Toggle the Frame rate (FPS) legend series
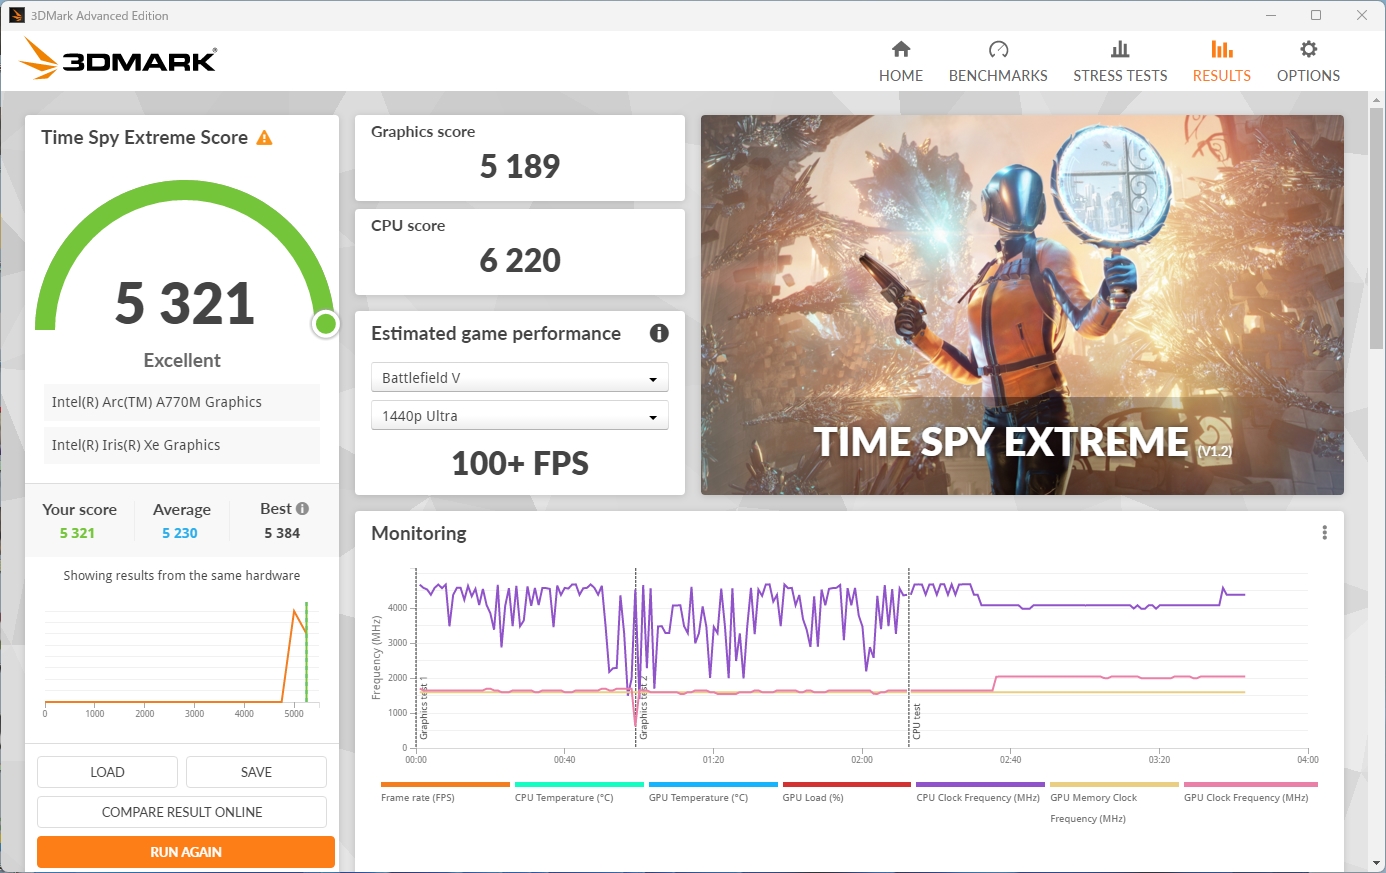Viewport: 1386px width, 873px height. 445,792
